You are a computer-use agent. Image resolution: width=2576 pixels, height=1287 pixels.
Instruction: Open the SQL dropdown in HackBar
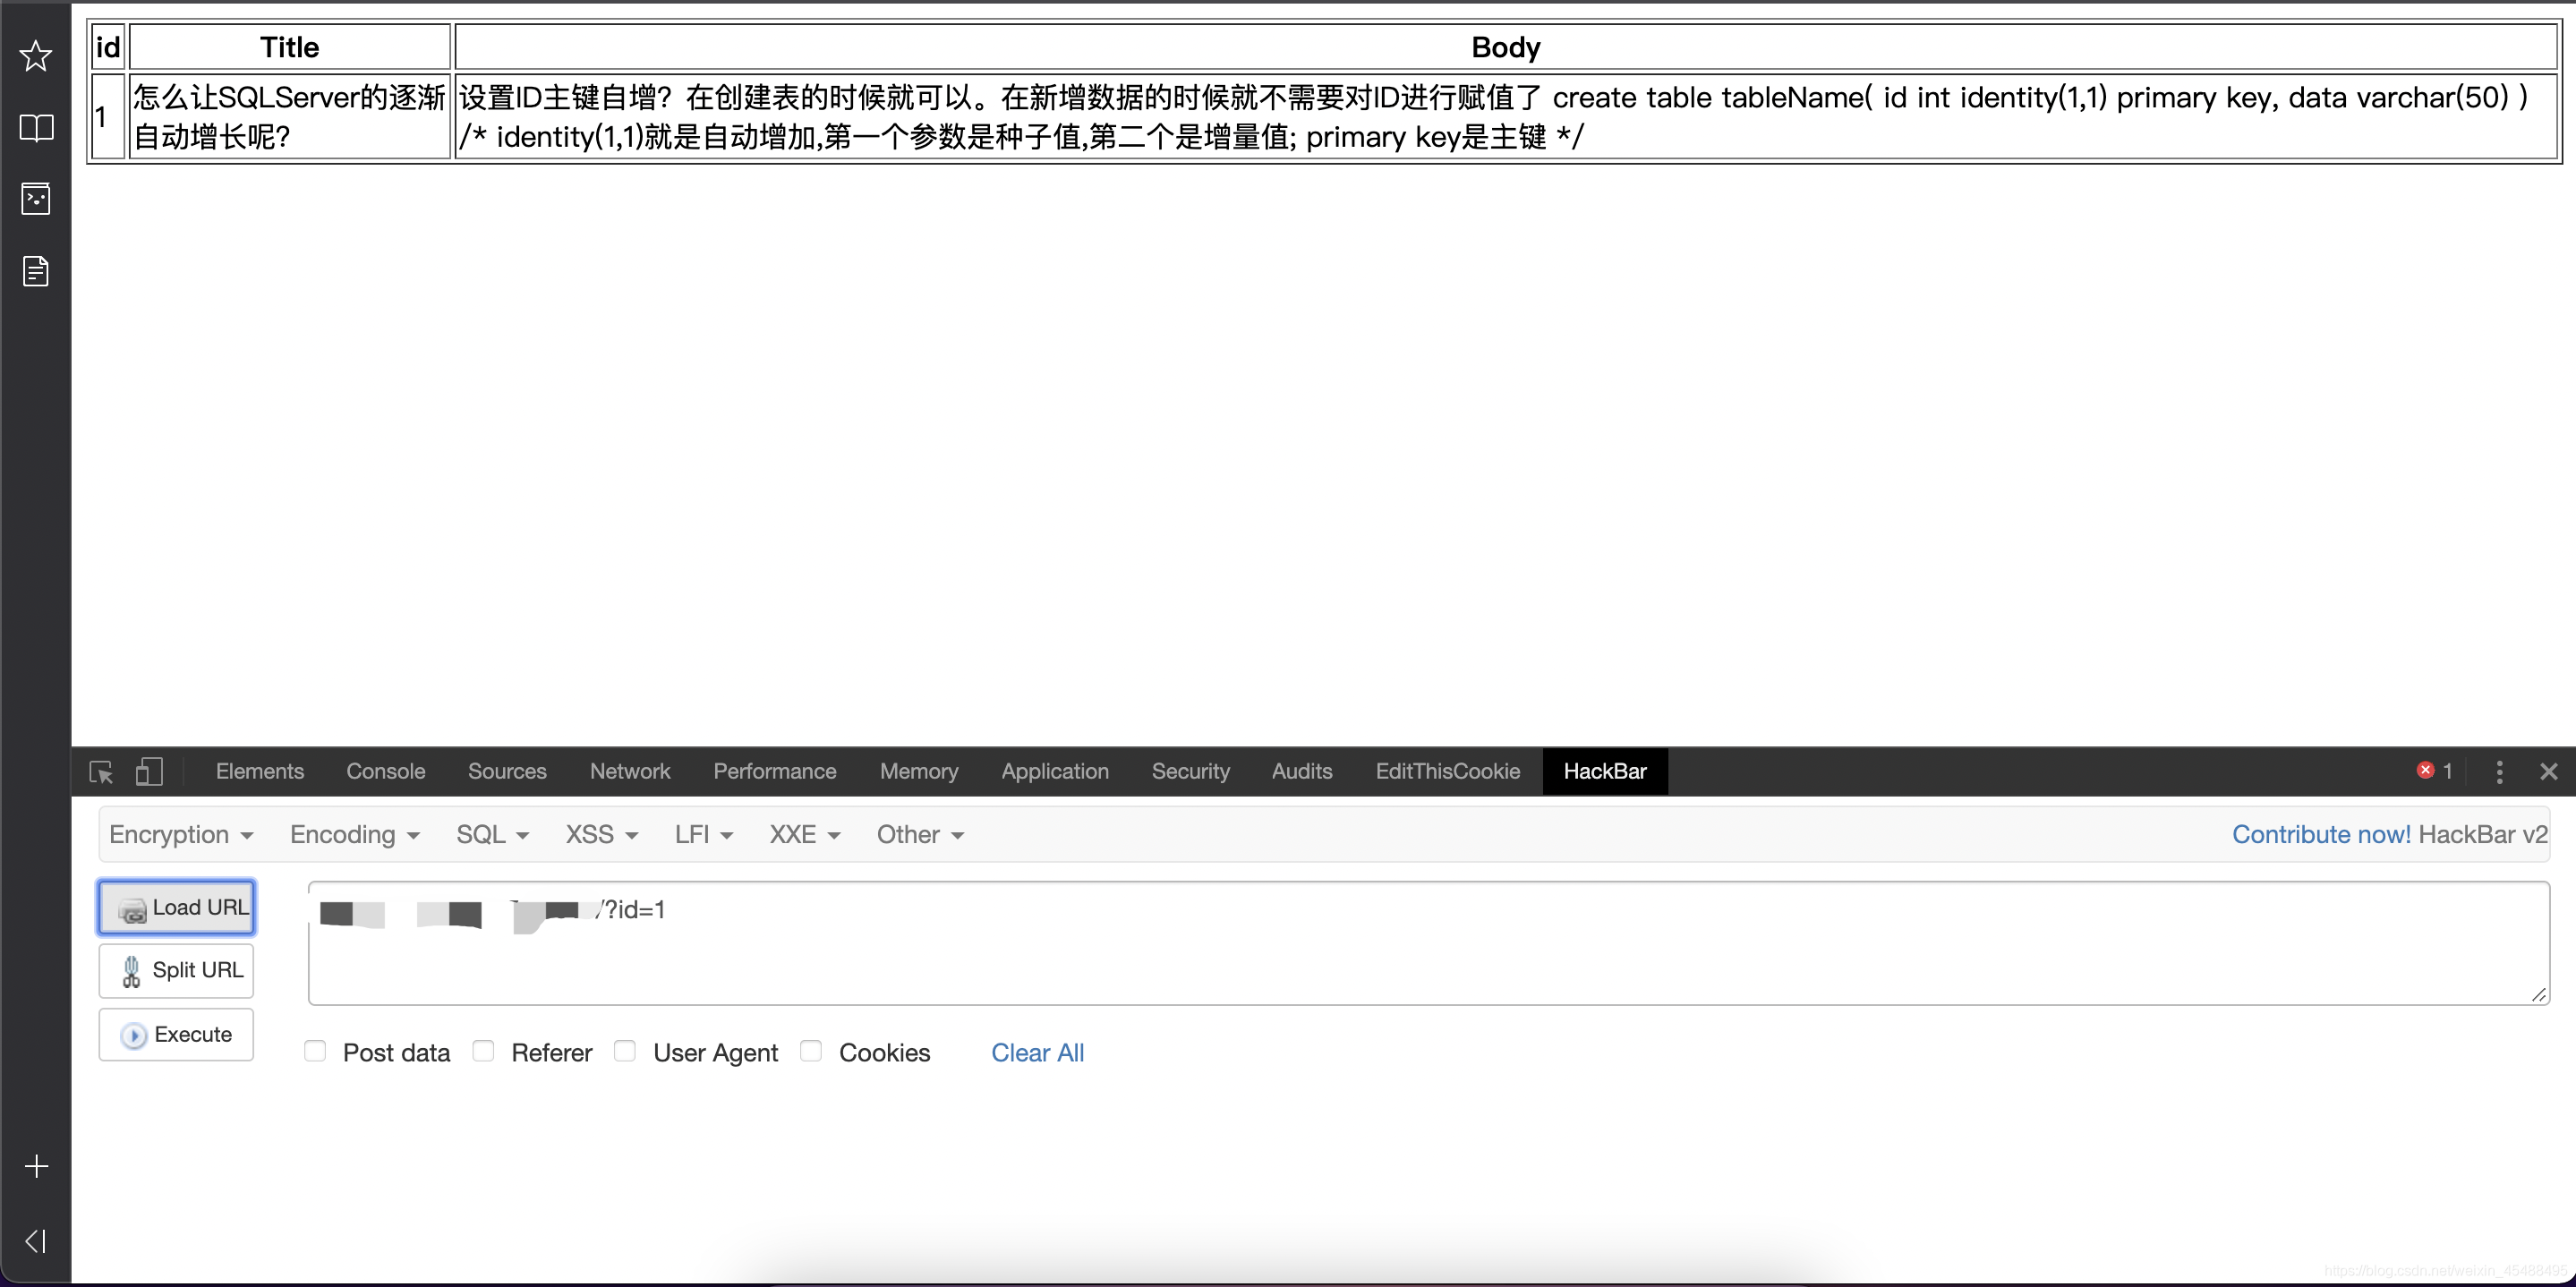[492, 834]
